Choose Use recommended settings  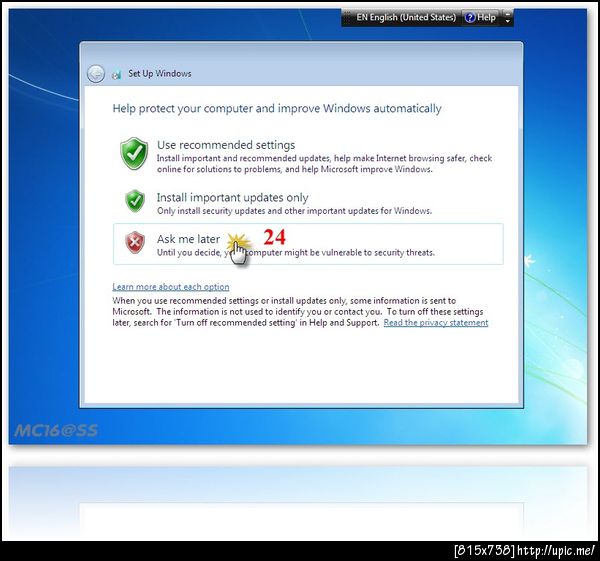(x=226, y=145)
